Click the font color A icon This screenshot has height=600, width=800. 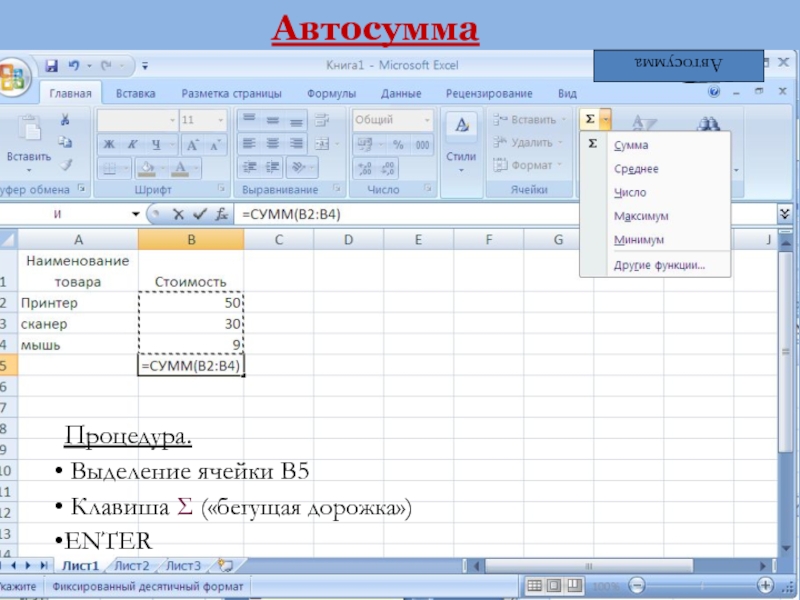pos(180,168)
